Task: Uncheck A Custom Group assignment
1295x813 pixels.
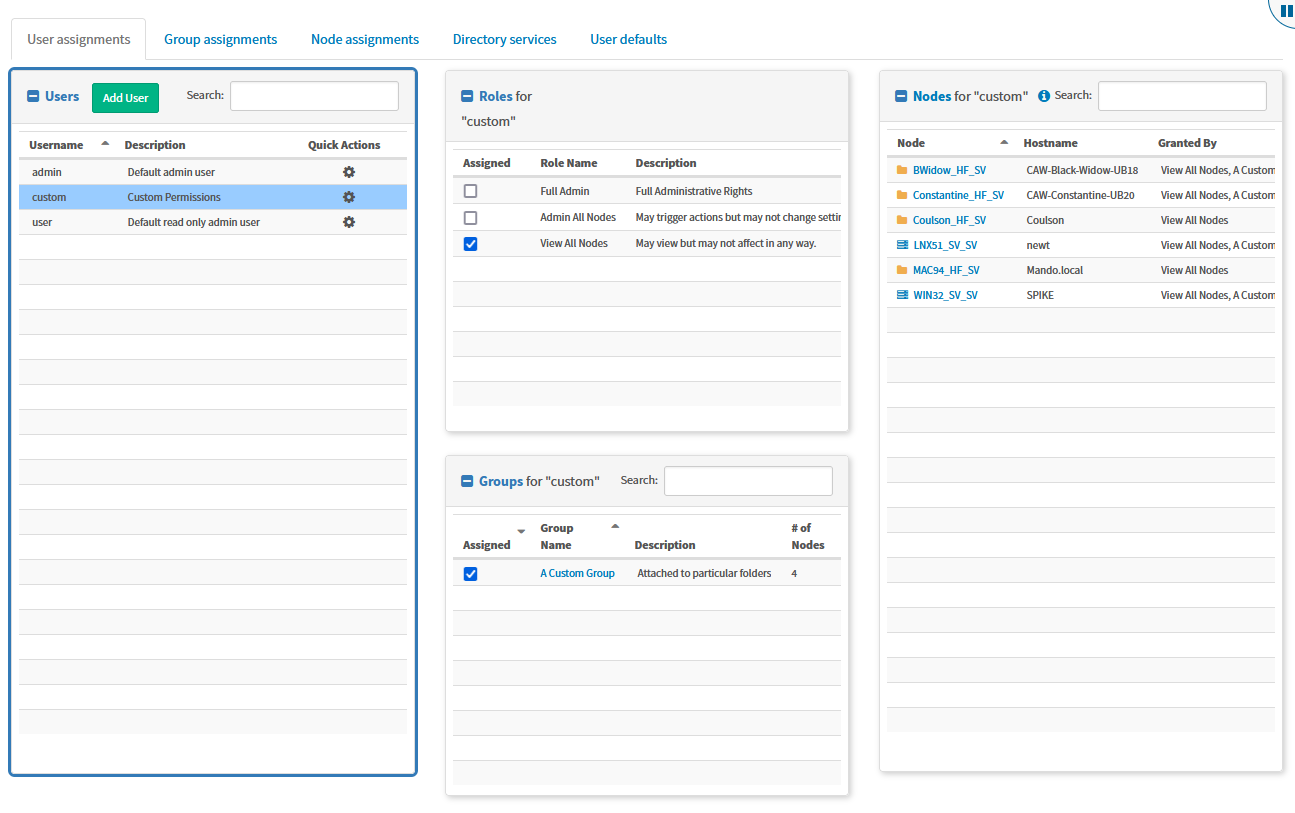Action: (470, 572)
